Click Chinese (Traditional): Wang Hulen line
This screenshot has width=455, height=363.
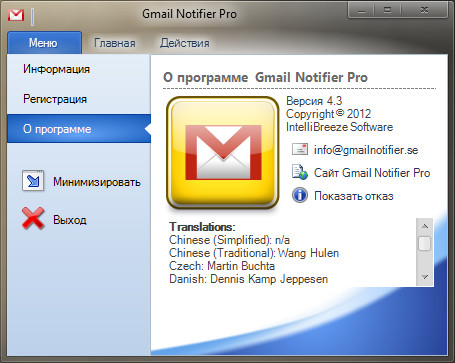(x=254, y=253)
